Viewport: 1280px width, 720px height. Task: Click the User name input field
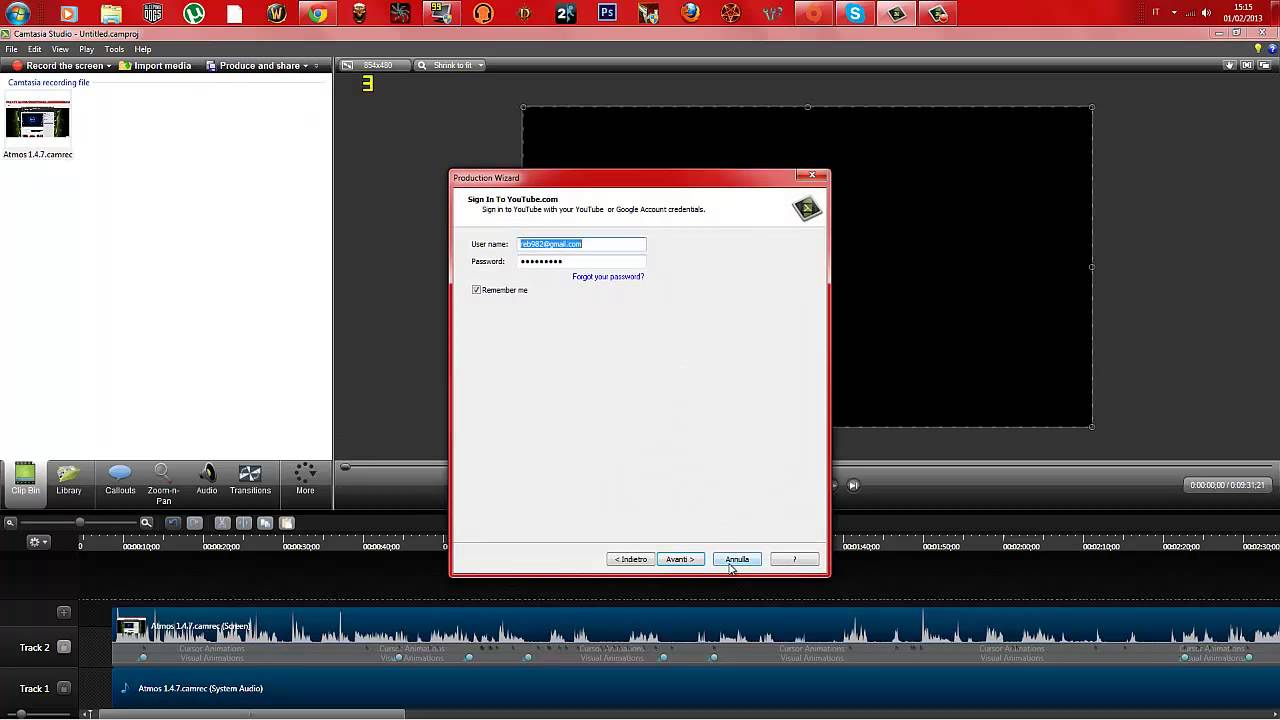(582, 244)
